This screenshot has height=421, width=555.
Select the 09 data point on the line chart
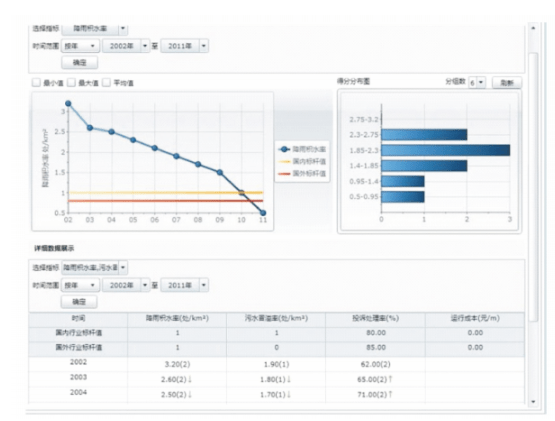pyautogui.click(x=220, y=172)
